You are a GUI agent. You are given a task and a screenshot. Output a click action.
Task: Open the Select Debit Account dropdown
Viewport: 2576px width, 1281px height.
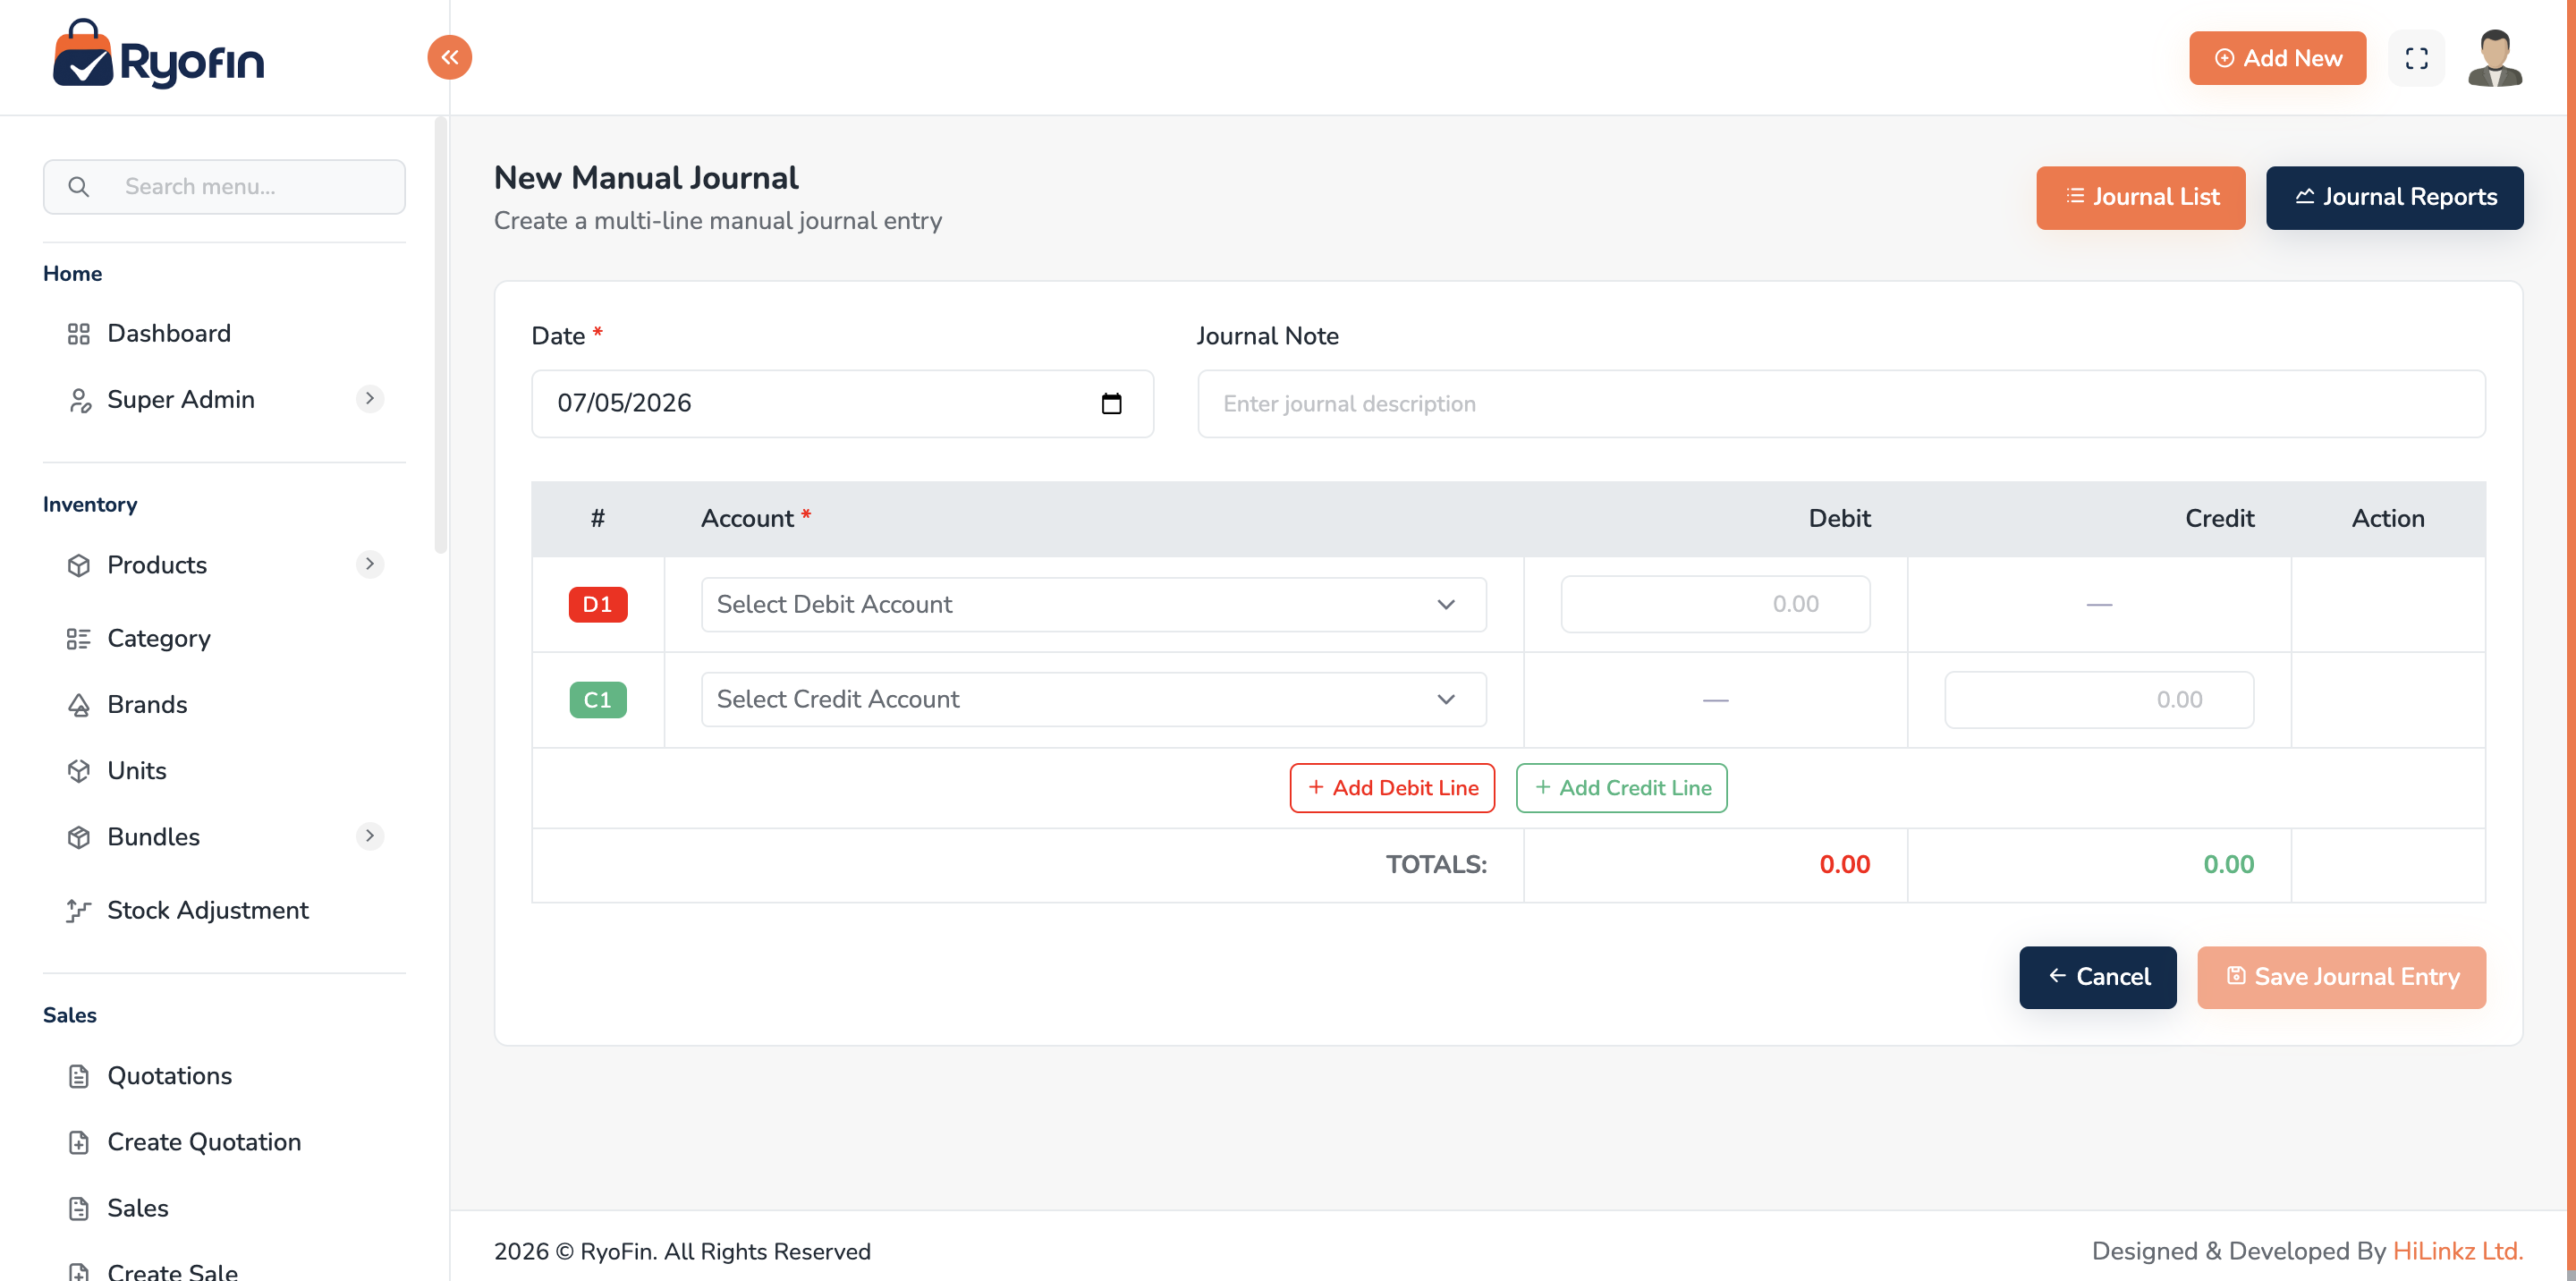tap(1093, 604)
